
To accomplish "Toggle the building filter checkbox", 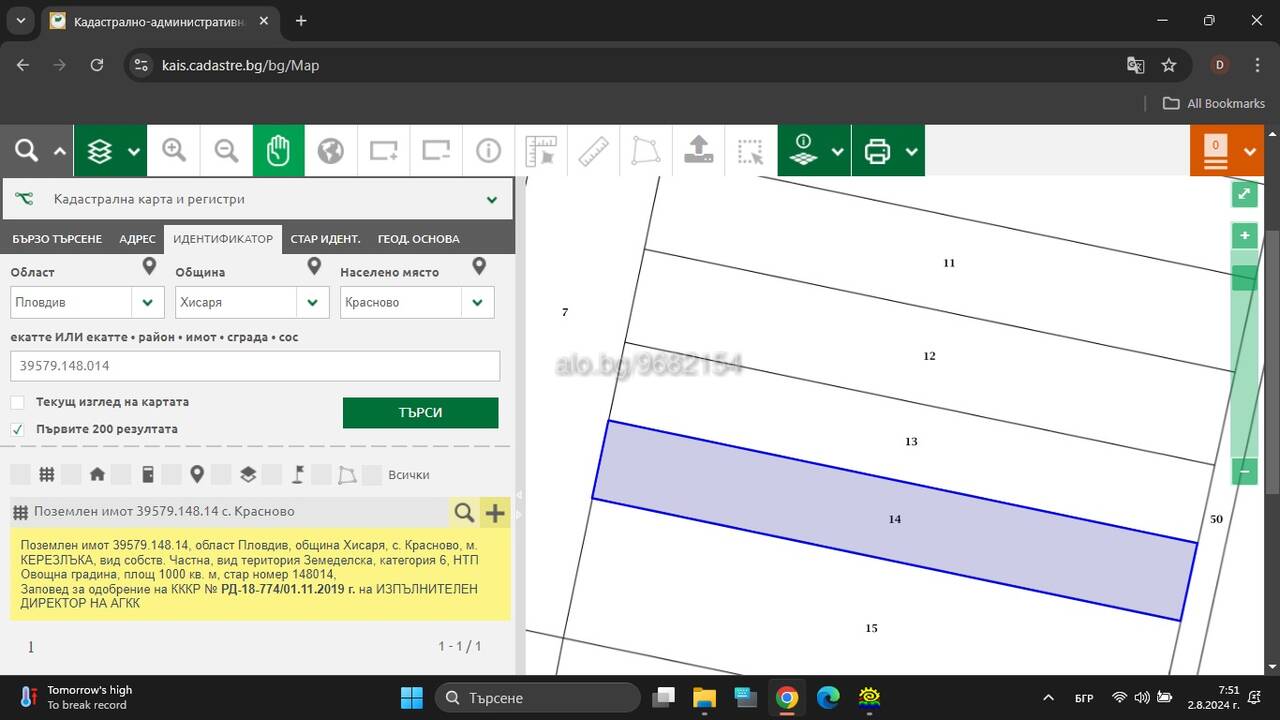I will point(71,474).
